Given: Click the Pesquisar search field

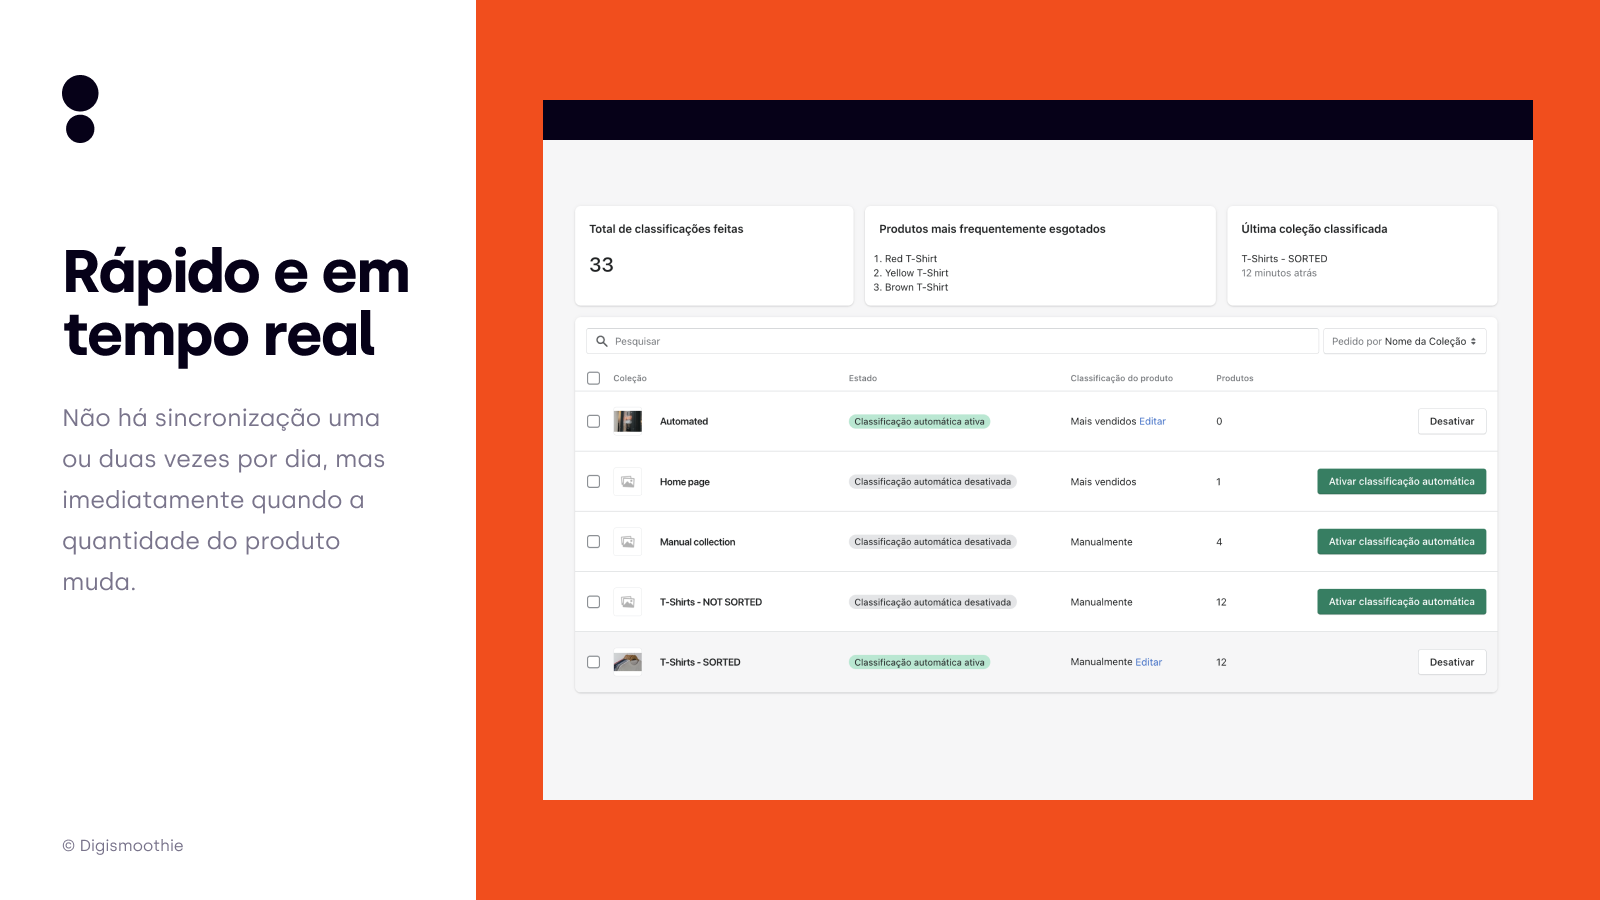Looking at the screenshot, I should [x=952, y=341].
